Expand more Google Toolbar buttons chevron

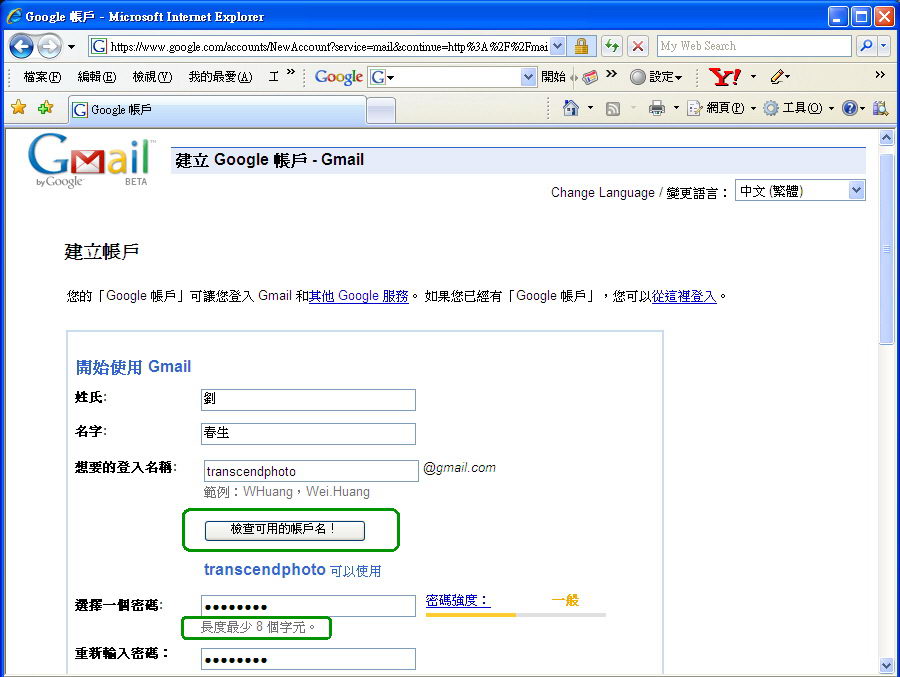click(612, 73)
